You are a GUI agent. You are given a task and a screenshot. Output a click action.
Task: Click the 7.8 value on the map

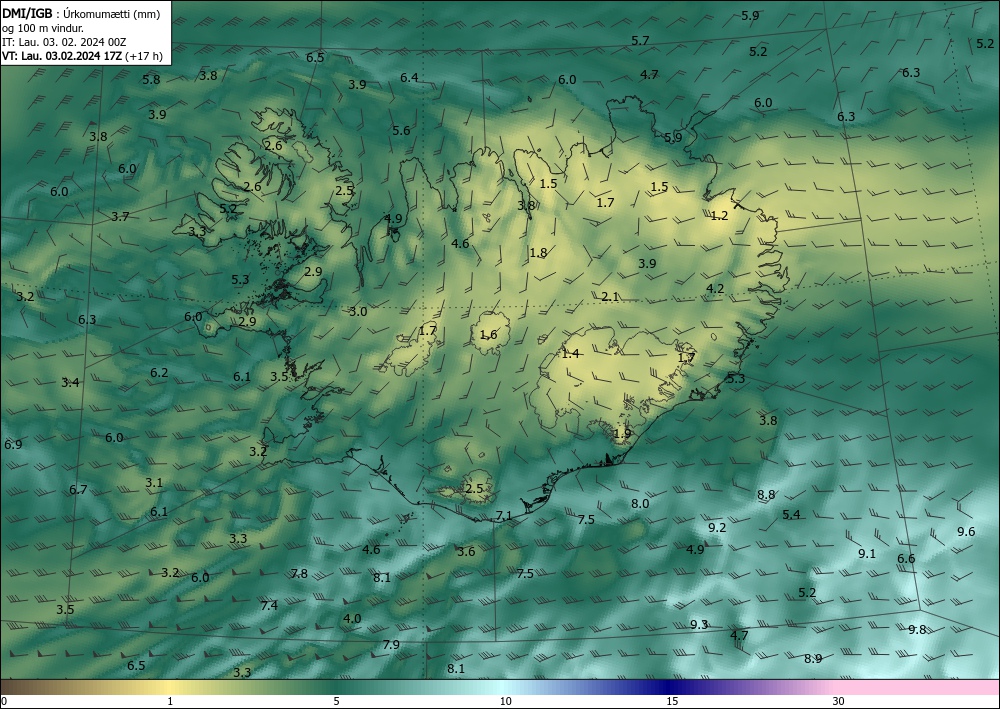(299, 574)
